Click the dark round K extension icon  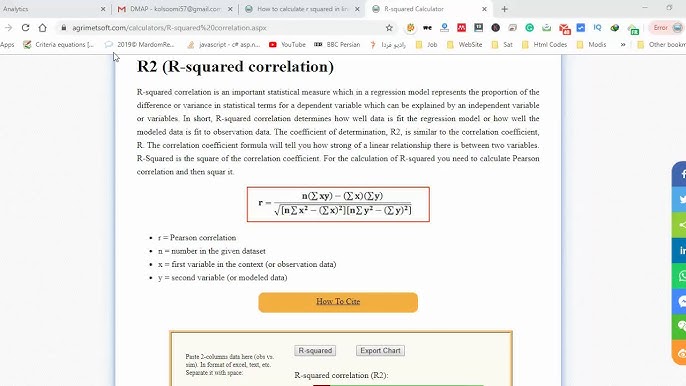coord(495,28)
